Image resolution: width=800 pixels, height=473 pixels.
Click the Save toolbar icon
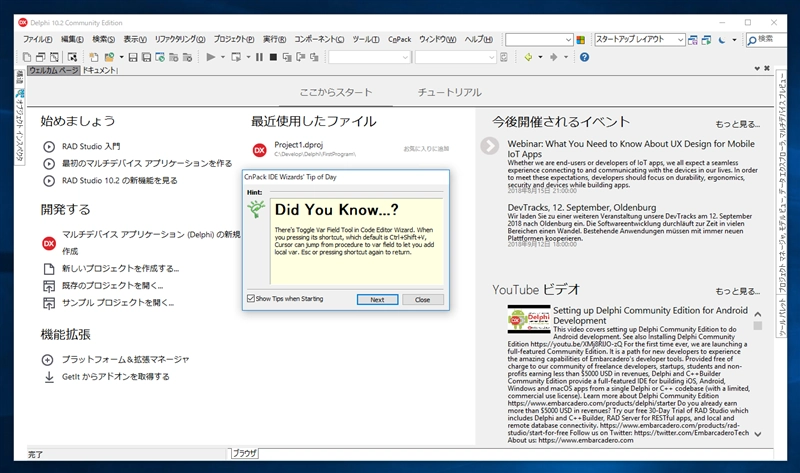tap(133, 57)
